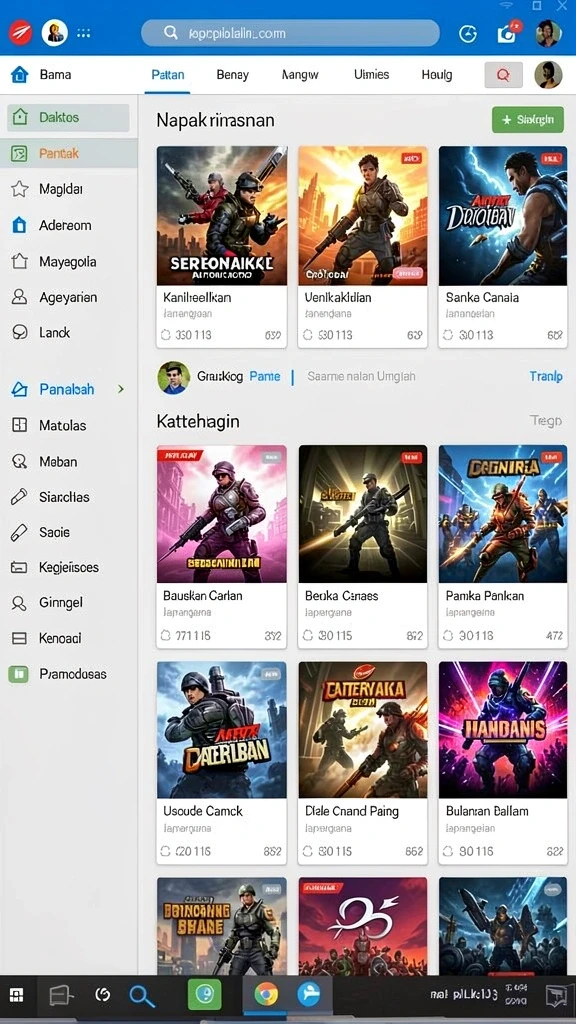Switch to the Houlg tab
This screenshot has width=576, height=1024.
tap(437, 74)
